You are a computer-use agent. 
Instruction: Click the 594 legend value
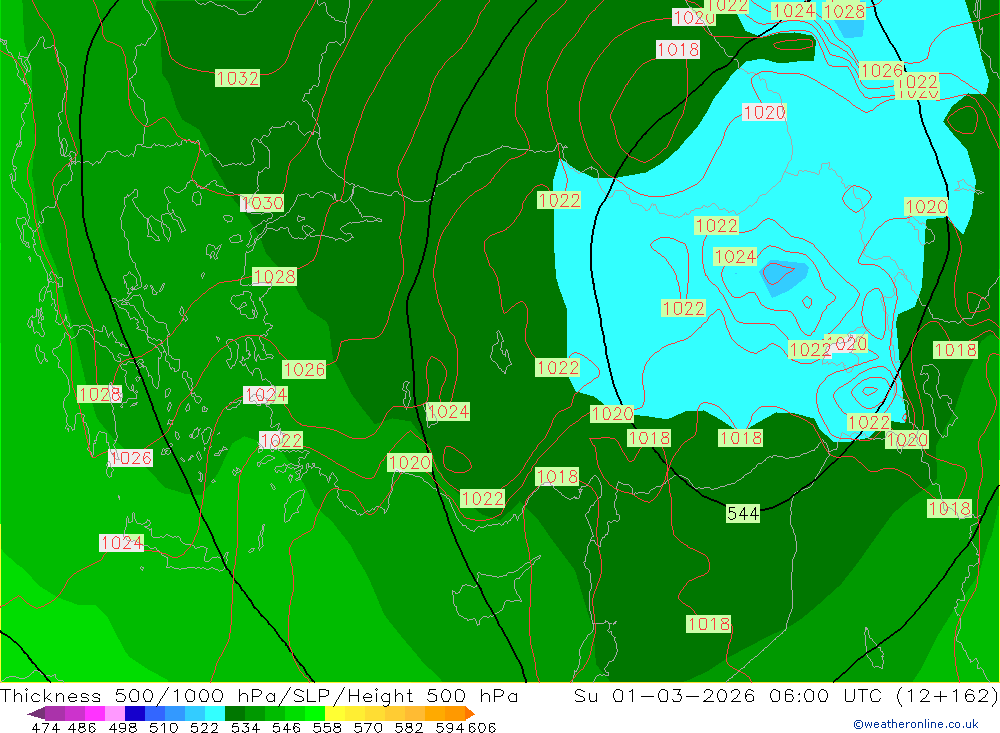[449, 727]
